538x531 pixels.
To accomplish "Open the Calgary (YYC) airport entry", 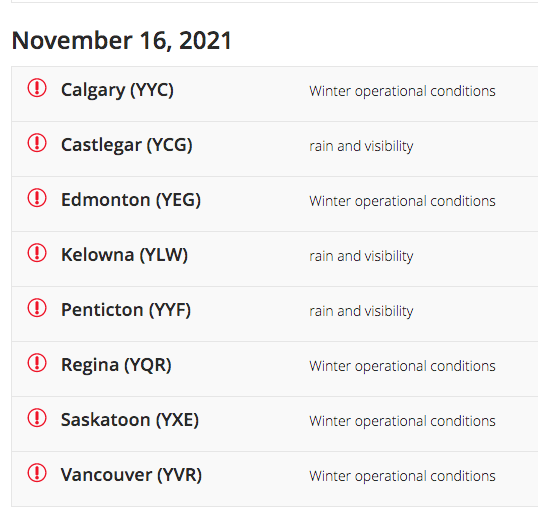I will pyautogui.click(x=117, y=90).
